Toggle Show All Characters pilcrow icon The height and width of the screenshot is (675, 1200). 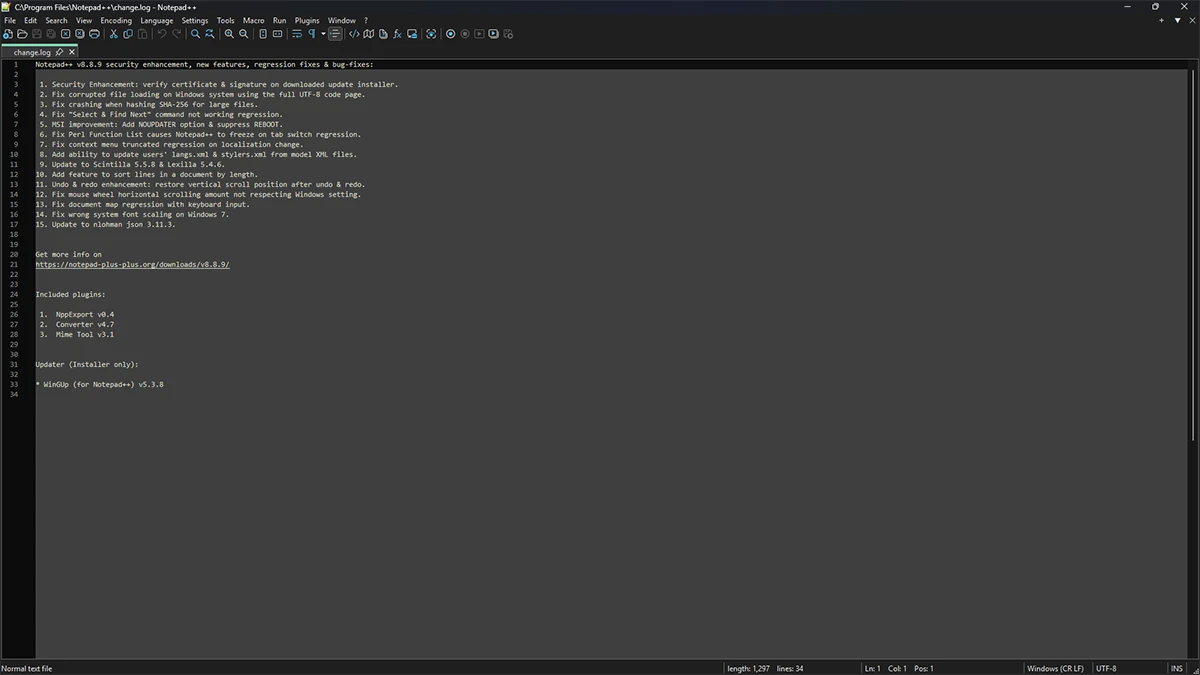point(311,34)
